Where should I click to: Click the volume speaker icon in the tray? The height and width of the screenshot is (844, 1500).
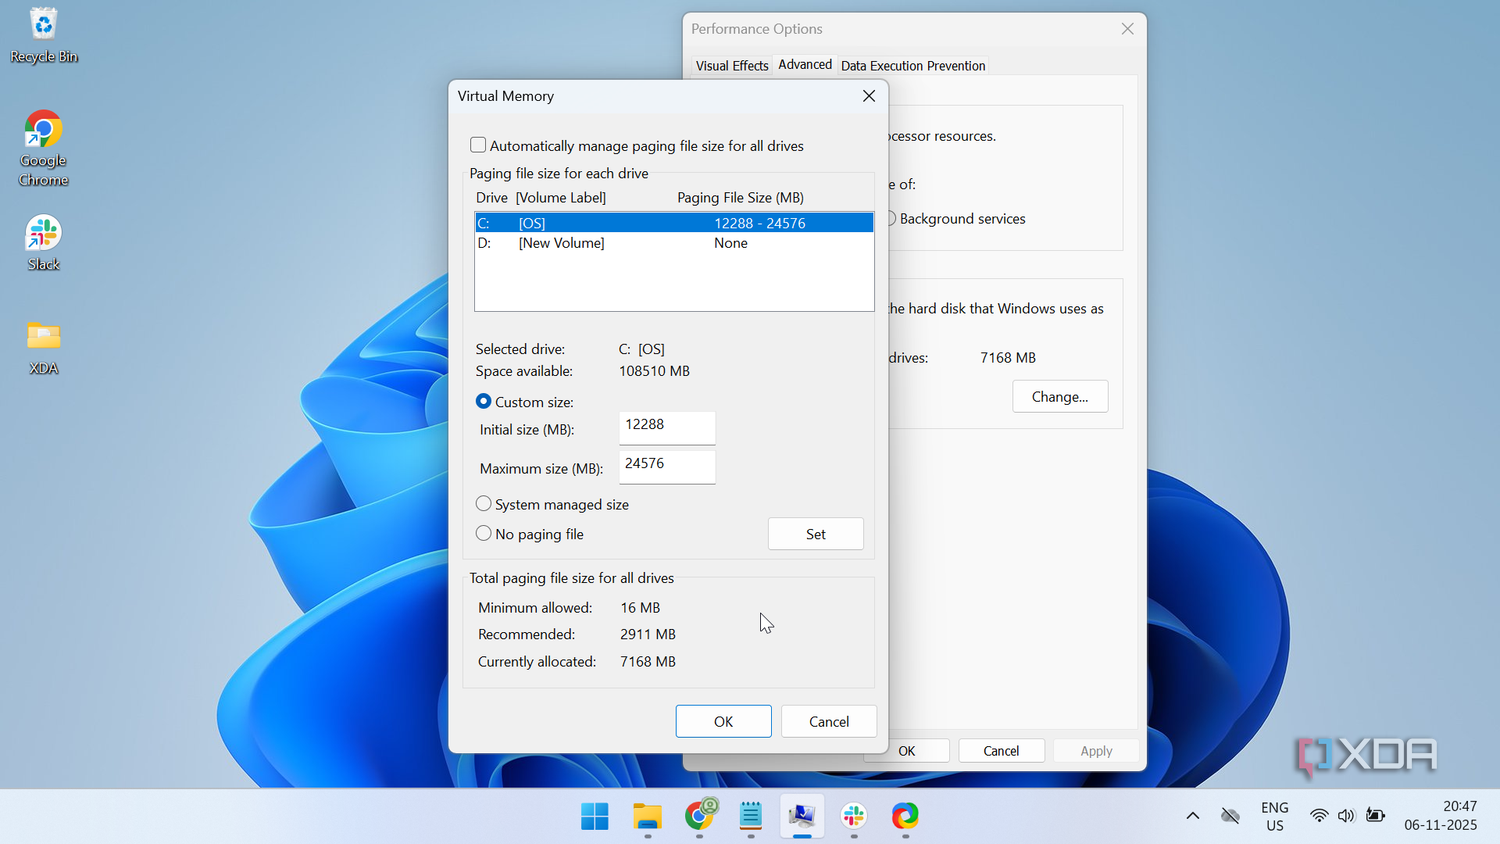coord(1346,816)
